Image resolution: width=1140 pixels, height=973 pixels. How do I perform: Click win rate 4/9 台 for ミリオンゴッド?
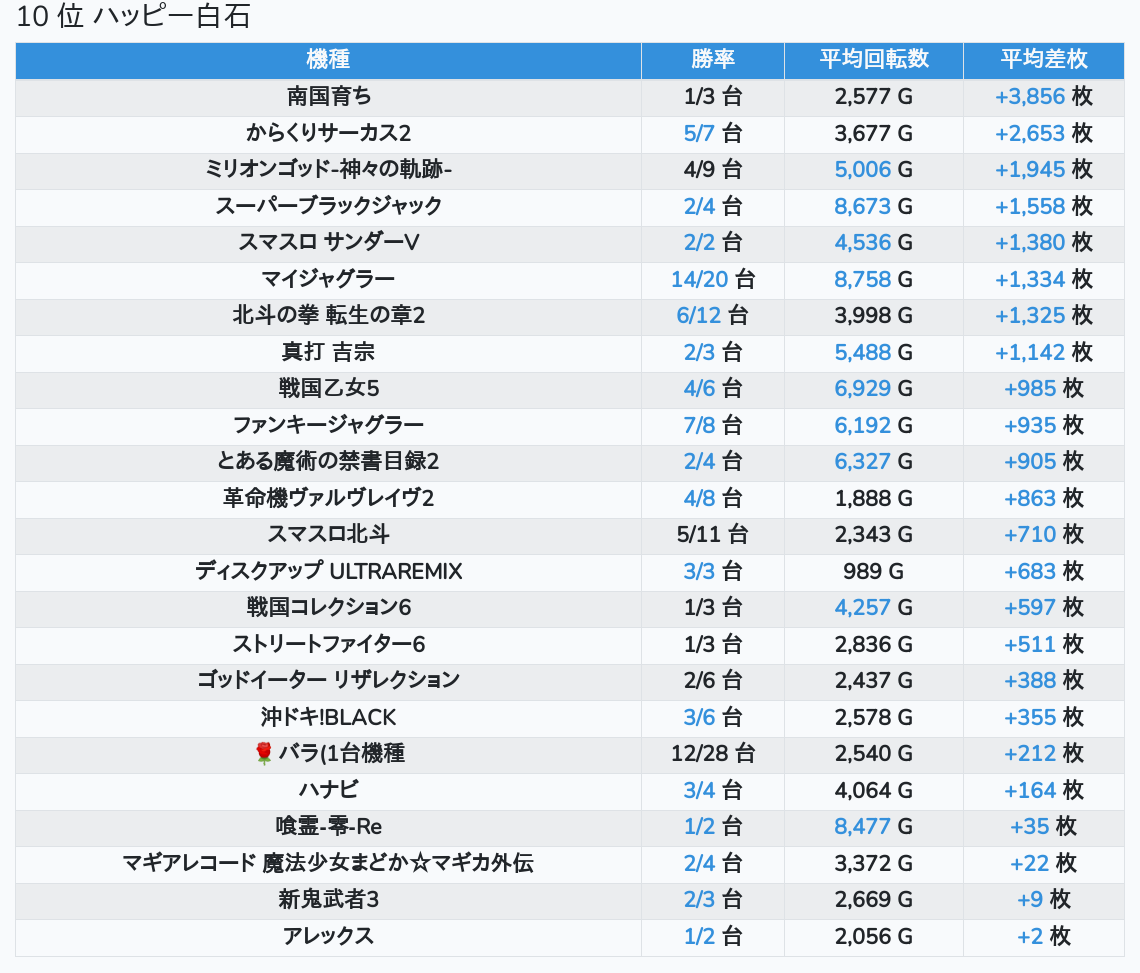point(712,169)
